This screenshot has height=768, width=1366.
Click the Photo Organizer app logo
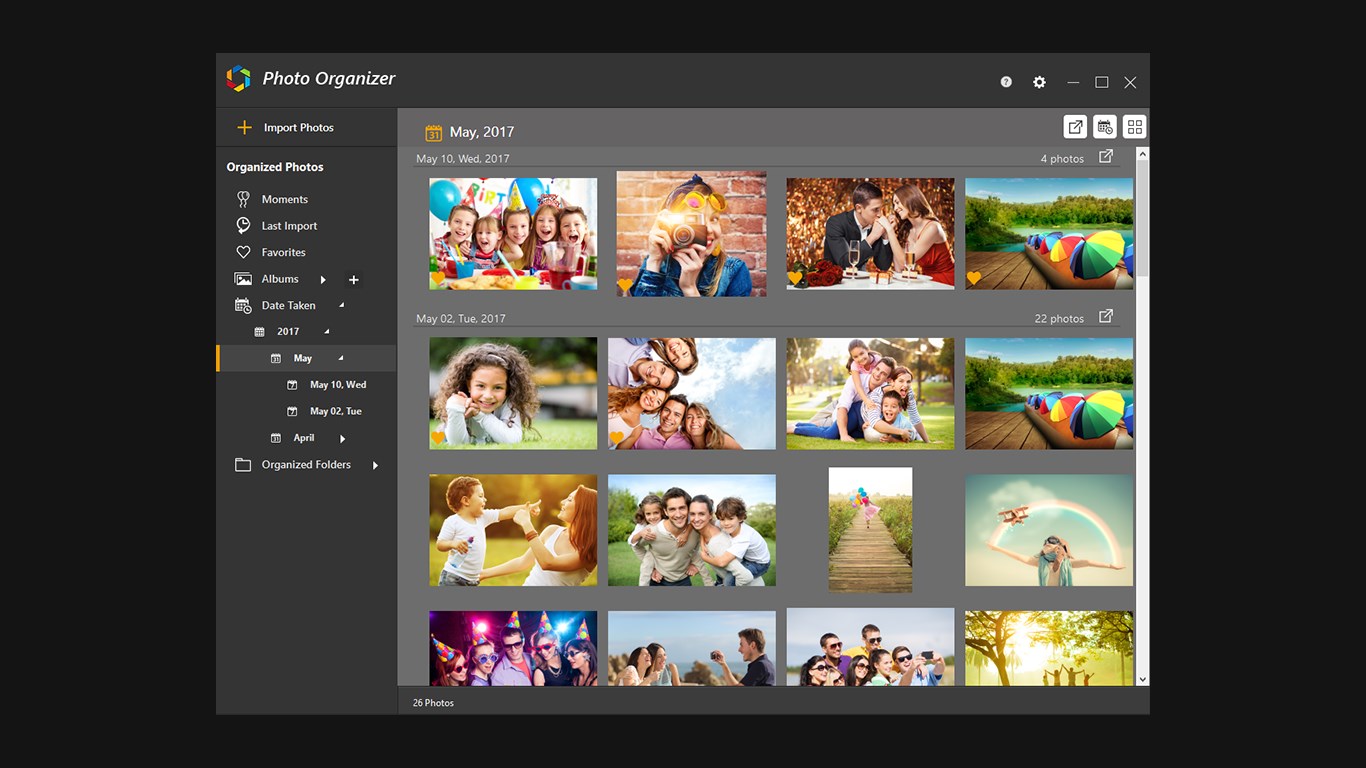point(238,79)
